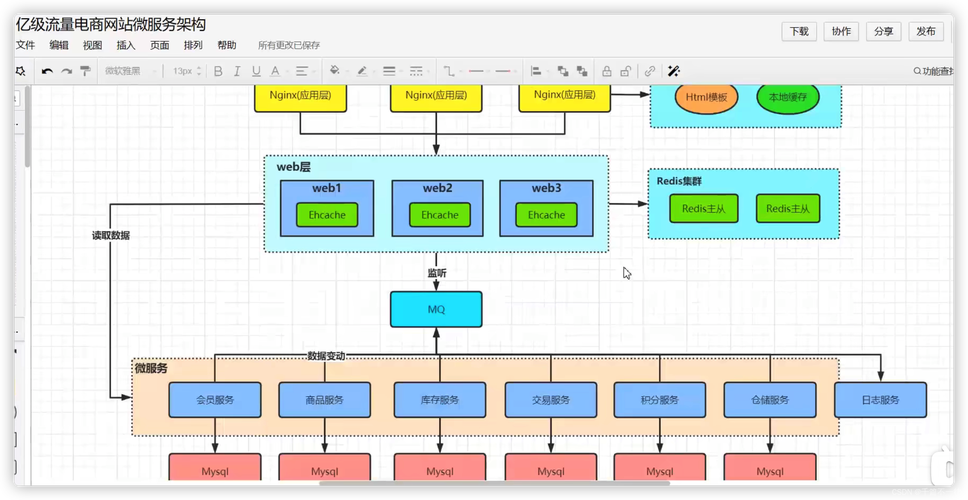Click the unlock icon

(625, 72)
